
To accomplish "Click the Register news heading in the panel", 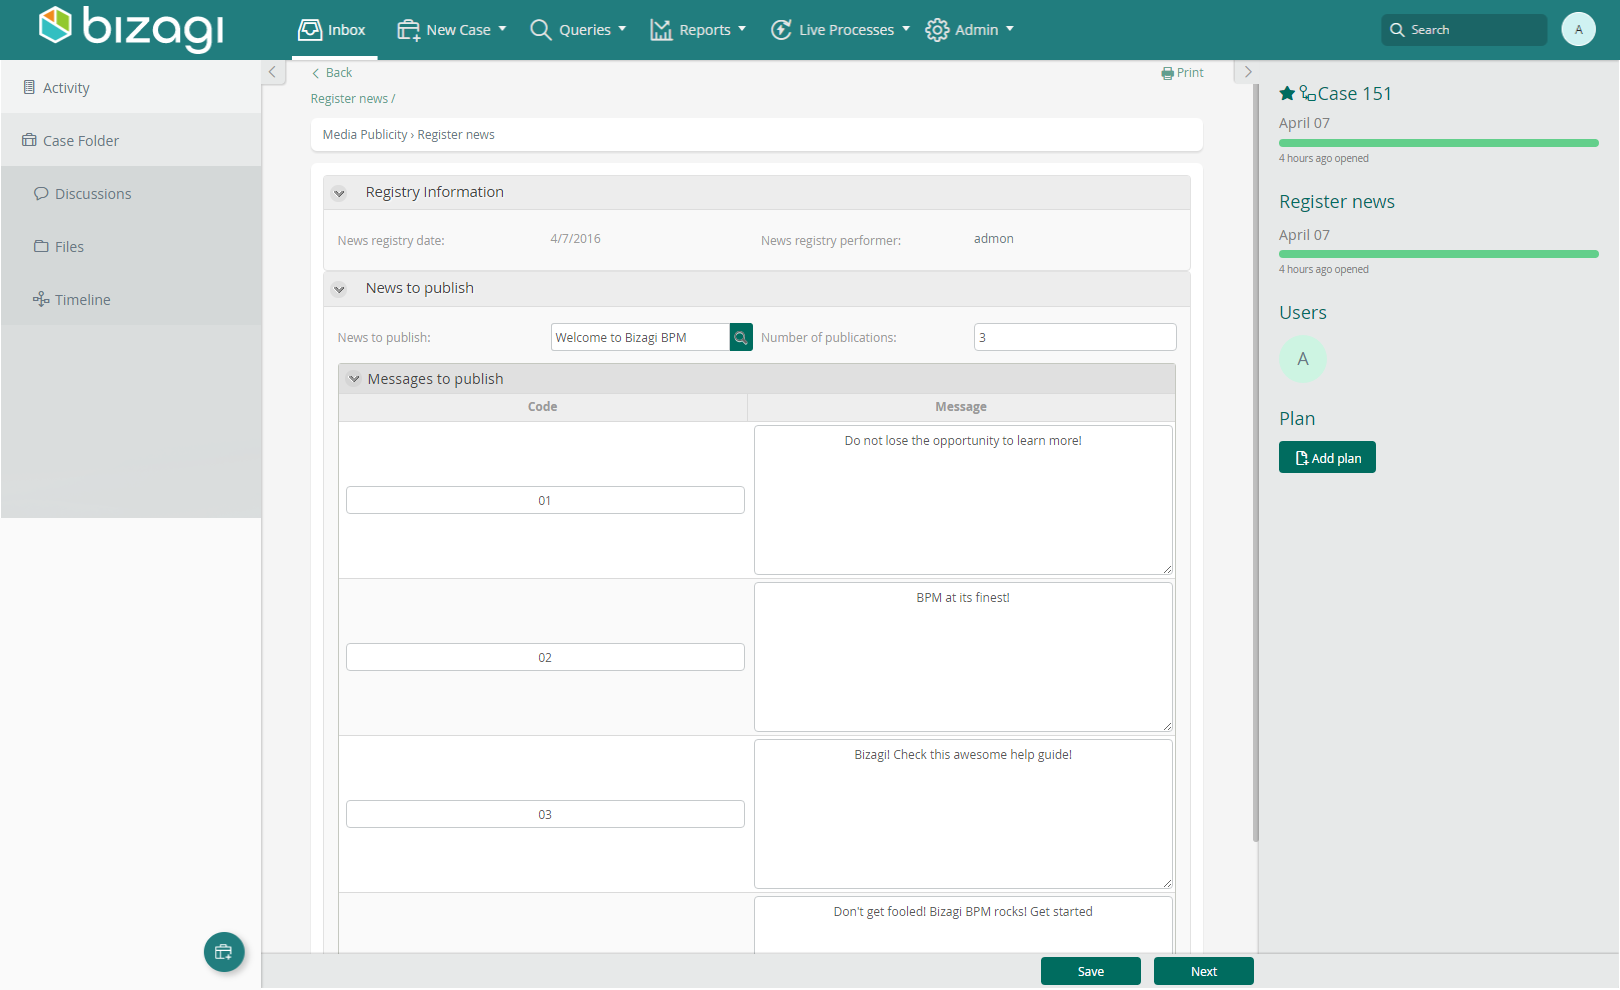I will click(x=1337, y=201).
